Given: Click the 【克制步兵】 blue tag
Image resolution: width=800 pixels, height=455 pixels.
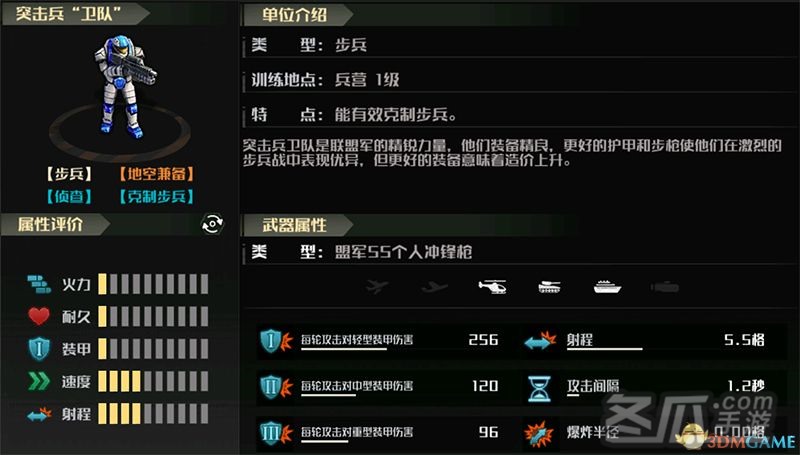Looking at the screenshot, I should [156, 196].
